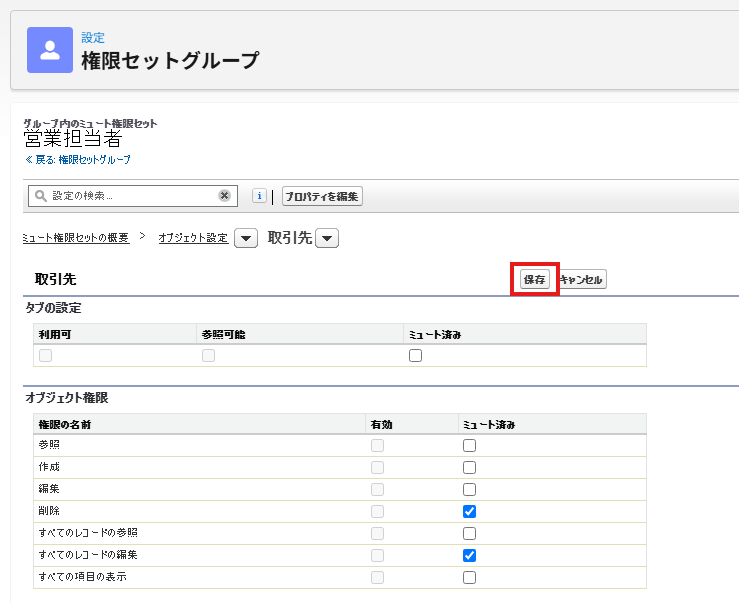Click the タブの設定 section heading
Viewport: 739px width, 603px height.
coord(53,308)
